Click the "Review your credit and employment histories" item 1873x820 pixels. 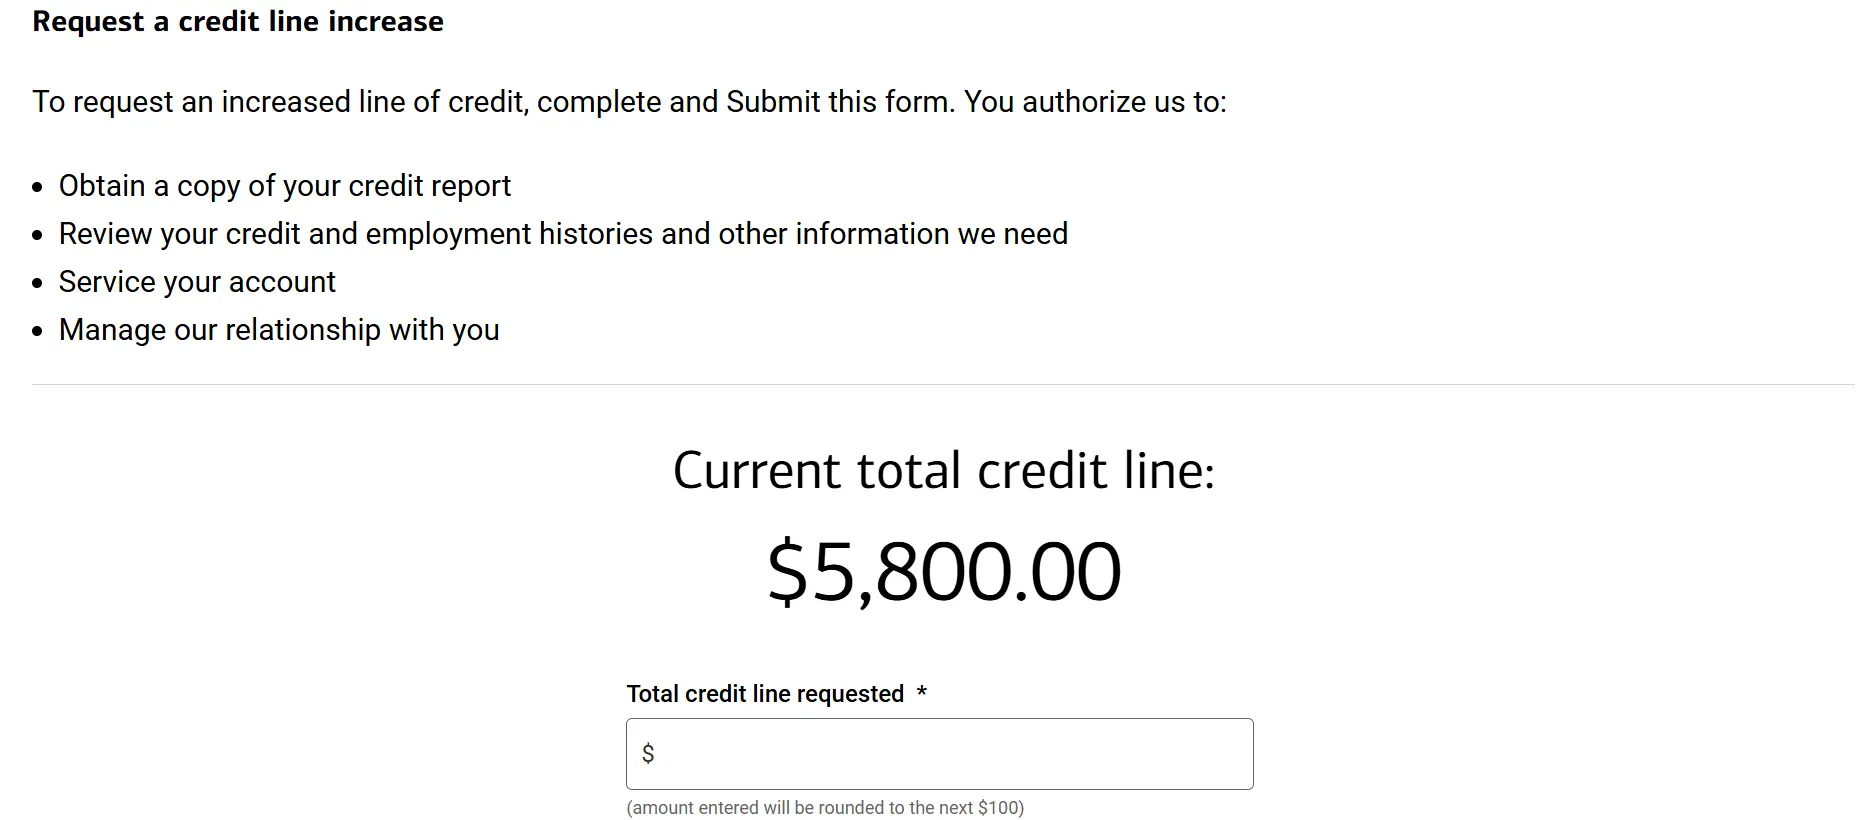pyautogui.click(x=563, y=234)
